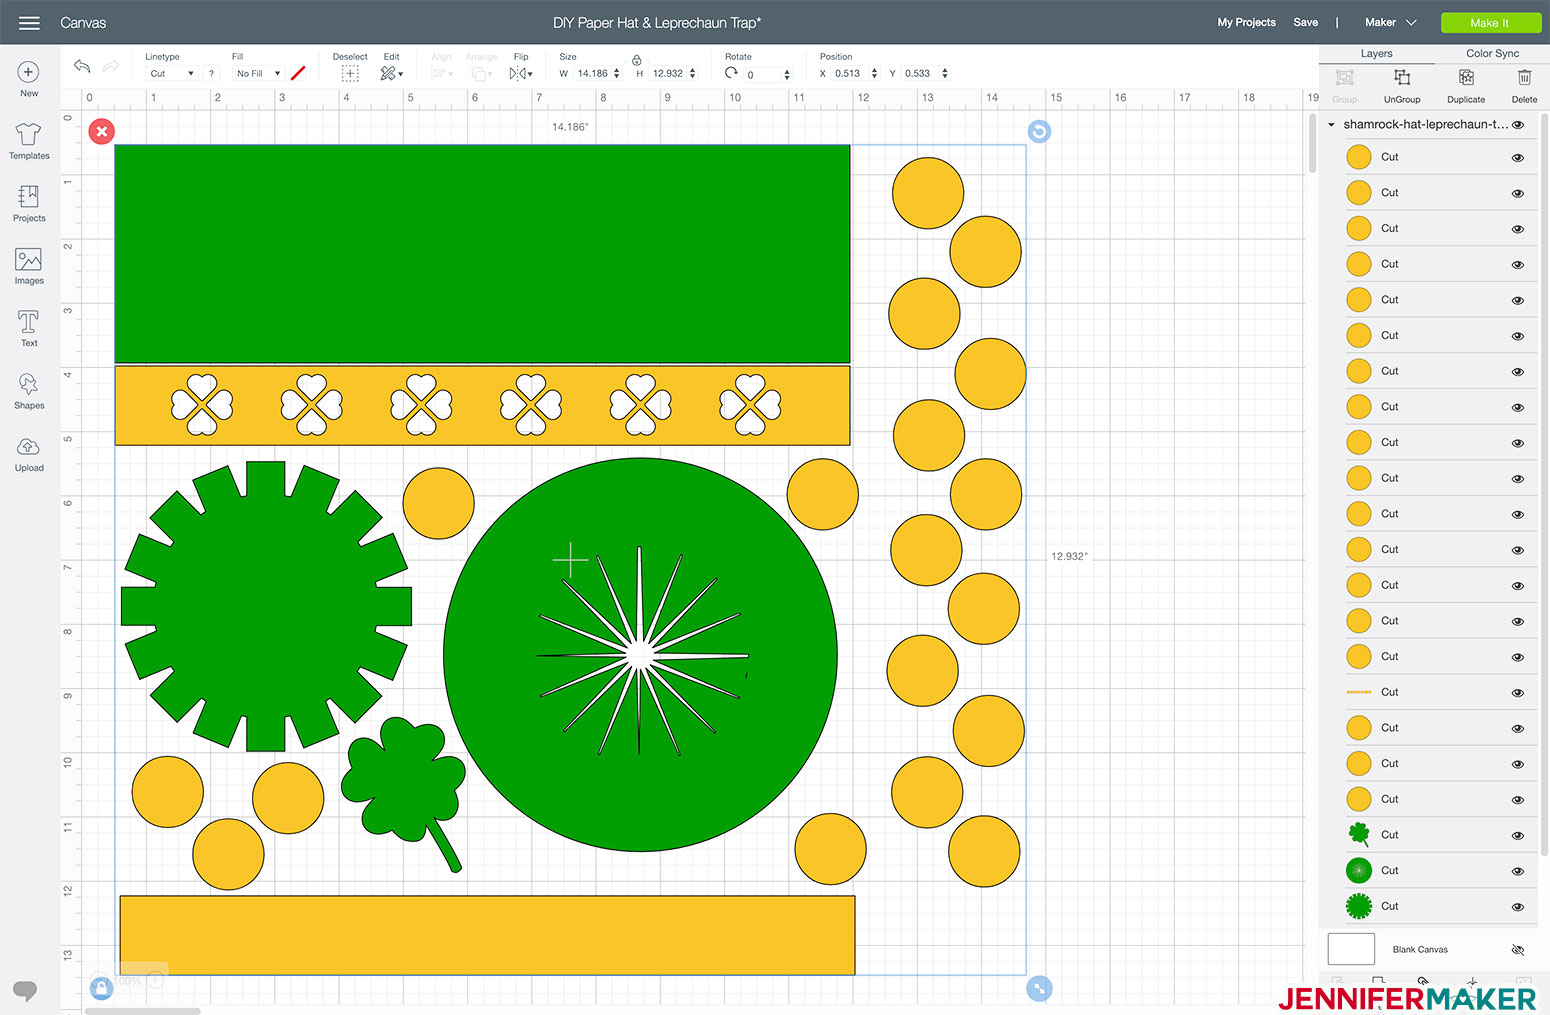
Task: Open the Fill No Fill dropdown
Action: point(258,74)
